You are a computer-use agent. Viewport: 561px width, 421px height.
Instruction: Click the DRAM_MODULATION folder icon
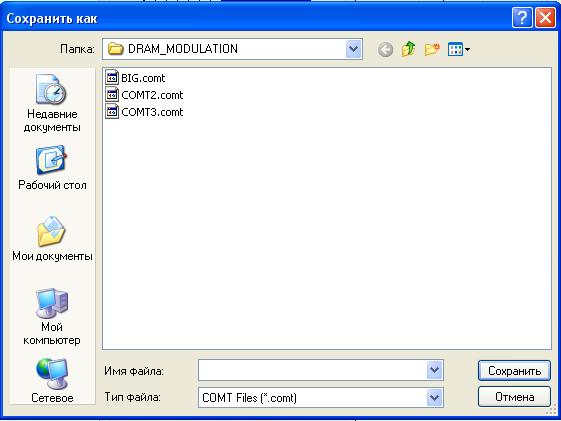(116, 49)
